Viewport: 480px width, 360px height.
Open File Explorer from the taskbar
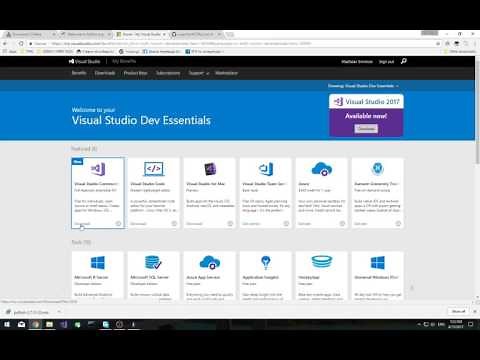[49, 324]
